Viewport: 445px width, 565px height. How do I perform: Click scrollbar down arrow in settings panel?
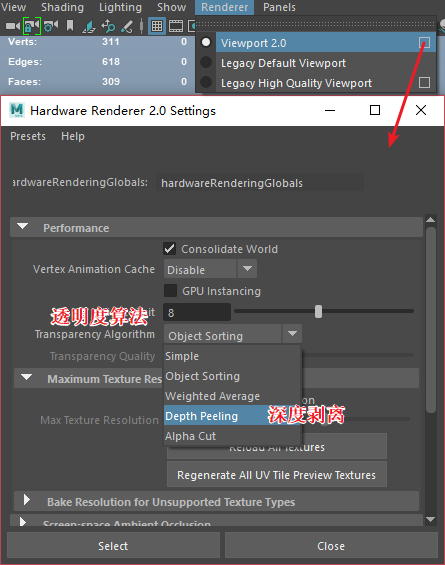(x=431, y=519)
